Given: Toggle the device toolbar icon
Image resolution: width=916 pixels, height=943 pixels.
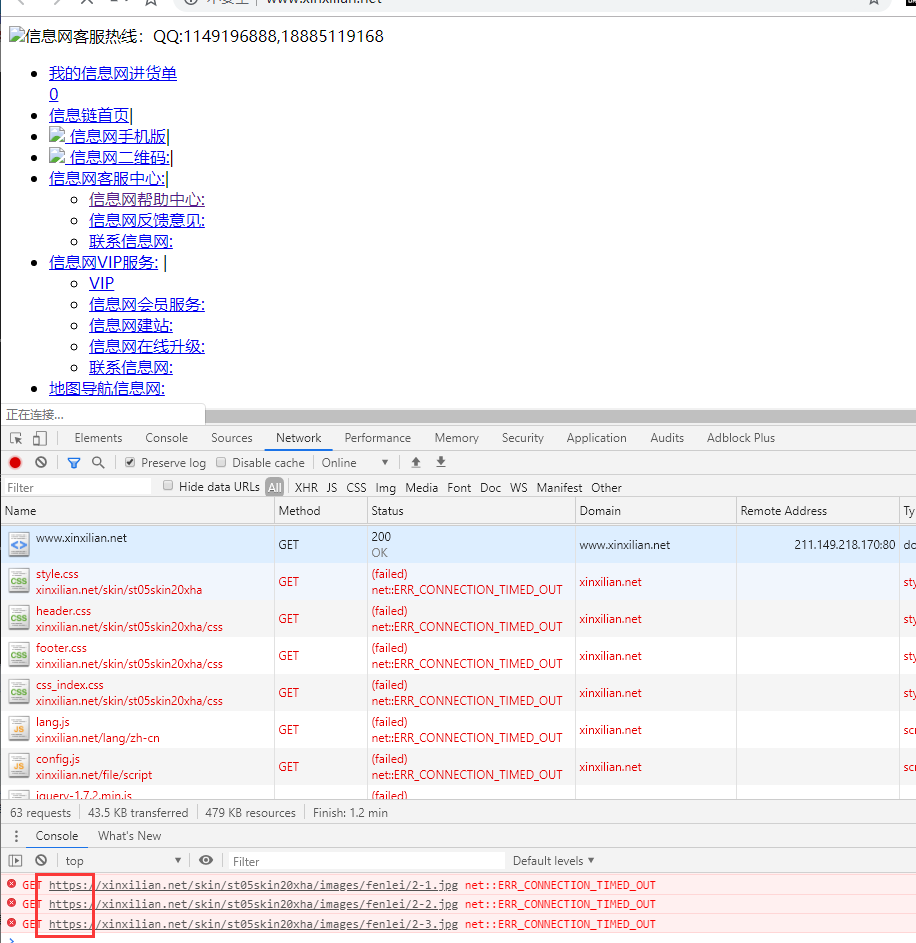Looking at the screenshot, I should click(39, 438).
